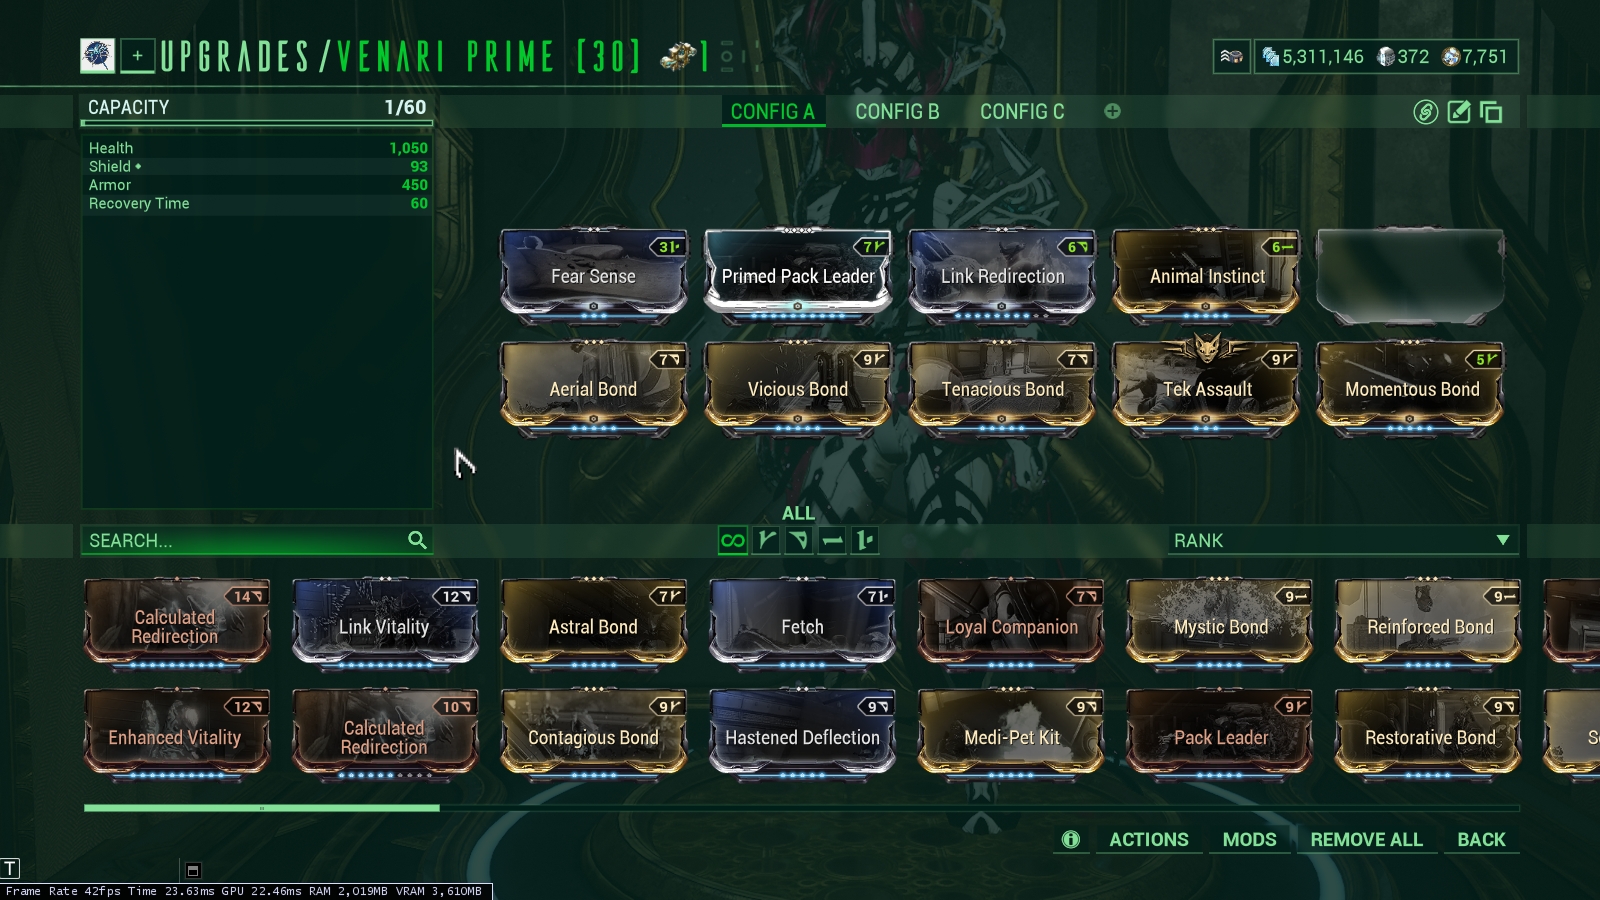The width and height of the screenshot is (1600, 900).
Task: Open the MODS menu
Action: pos(1250,840)
